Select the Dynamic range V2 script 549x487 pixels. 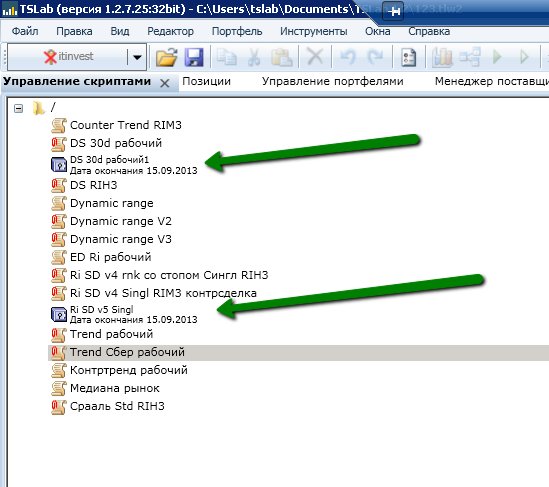tap(121, 221)
